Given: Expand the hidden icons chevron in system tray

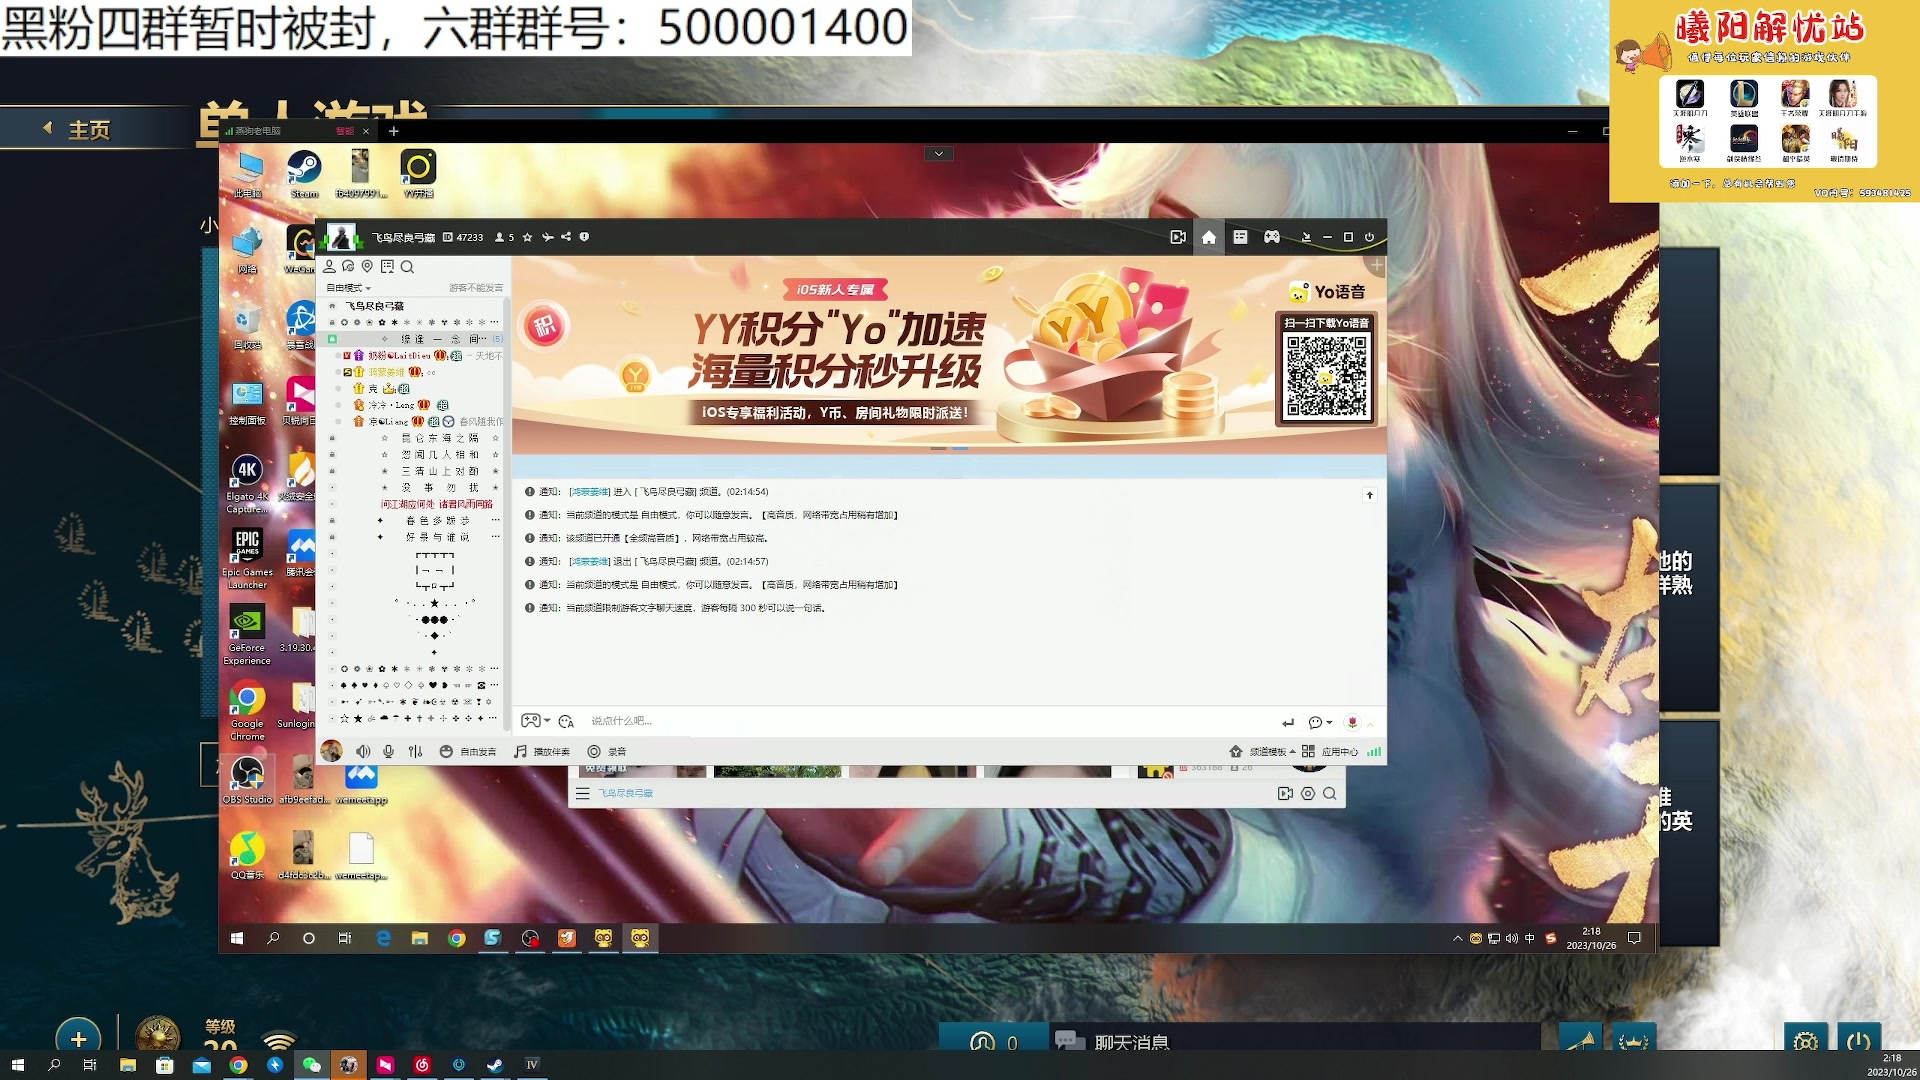Looking at the screenshot, I should (x=1458, y=939).
